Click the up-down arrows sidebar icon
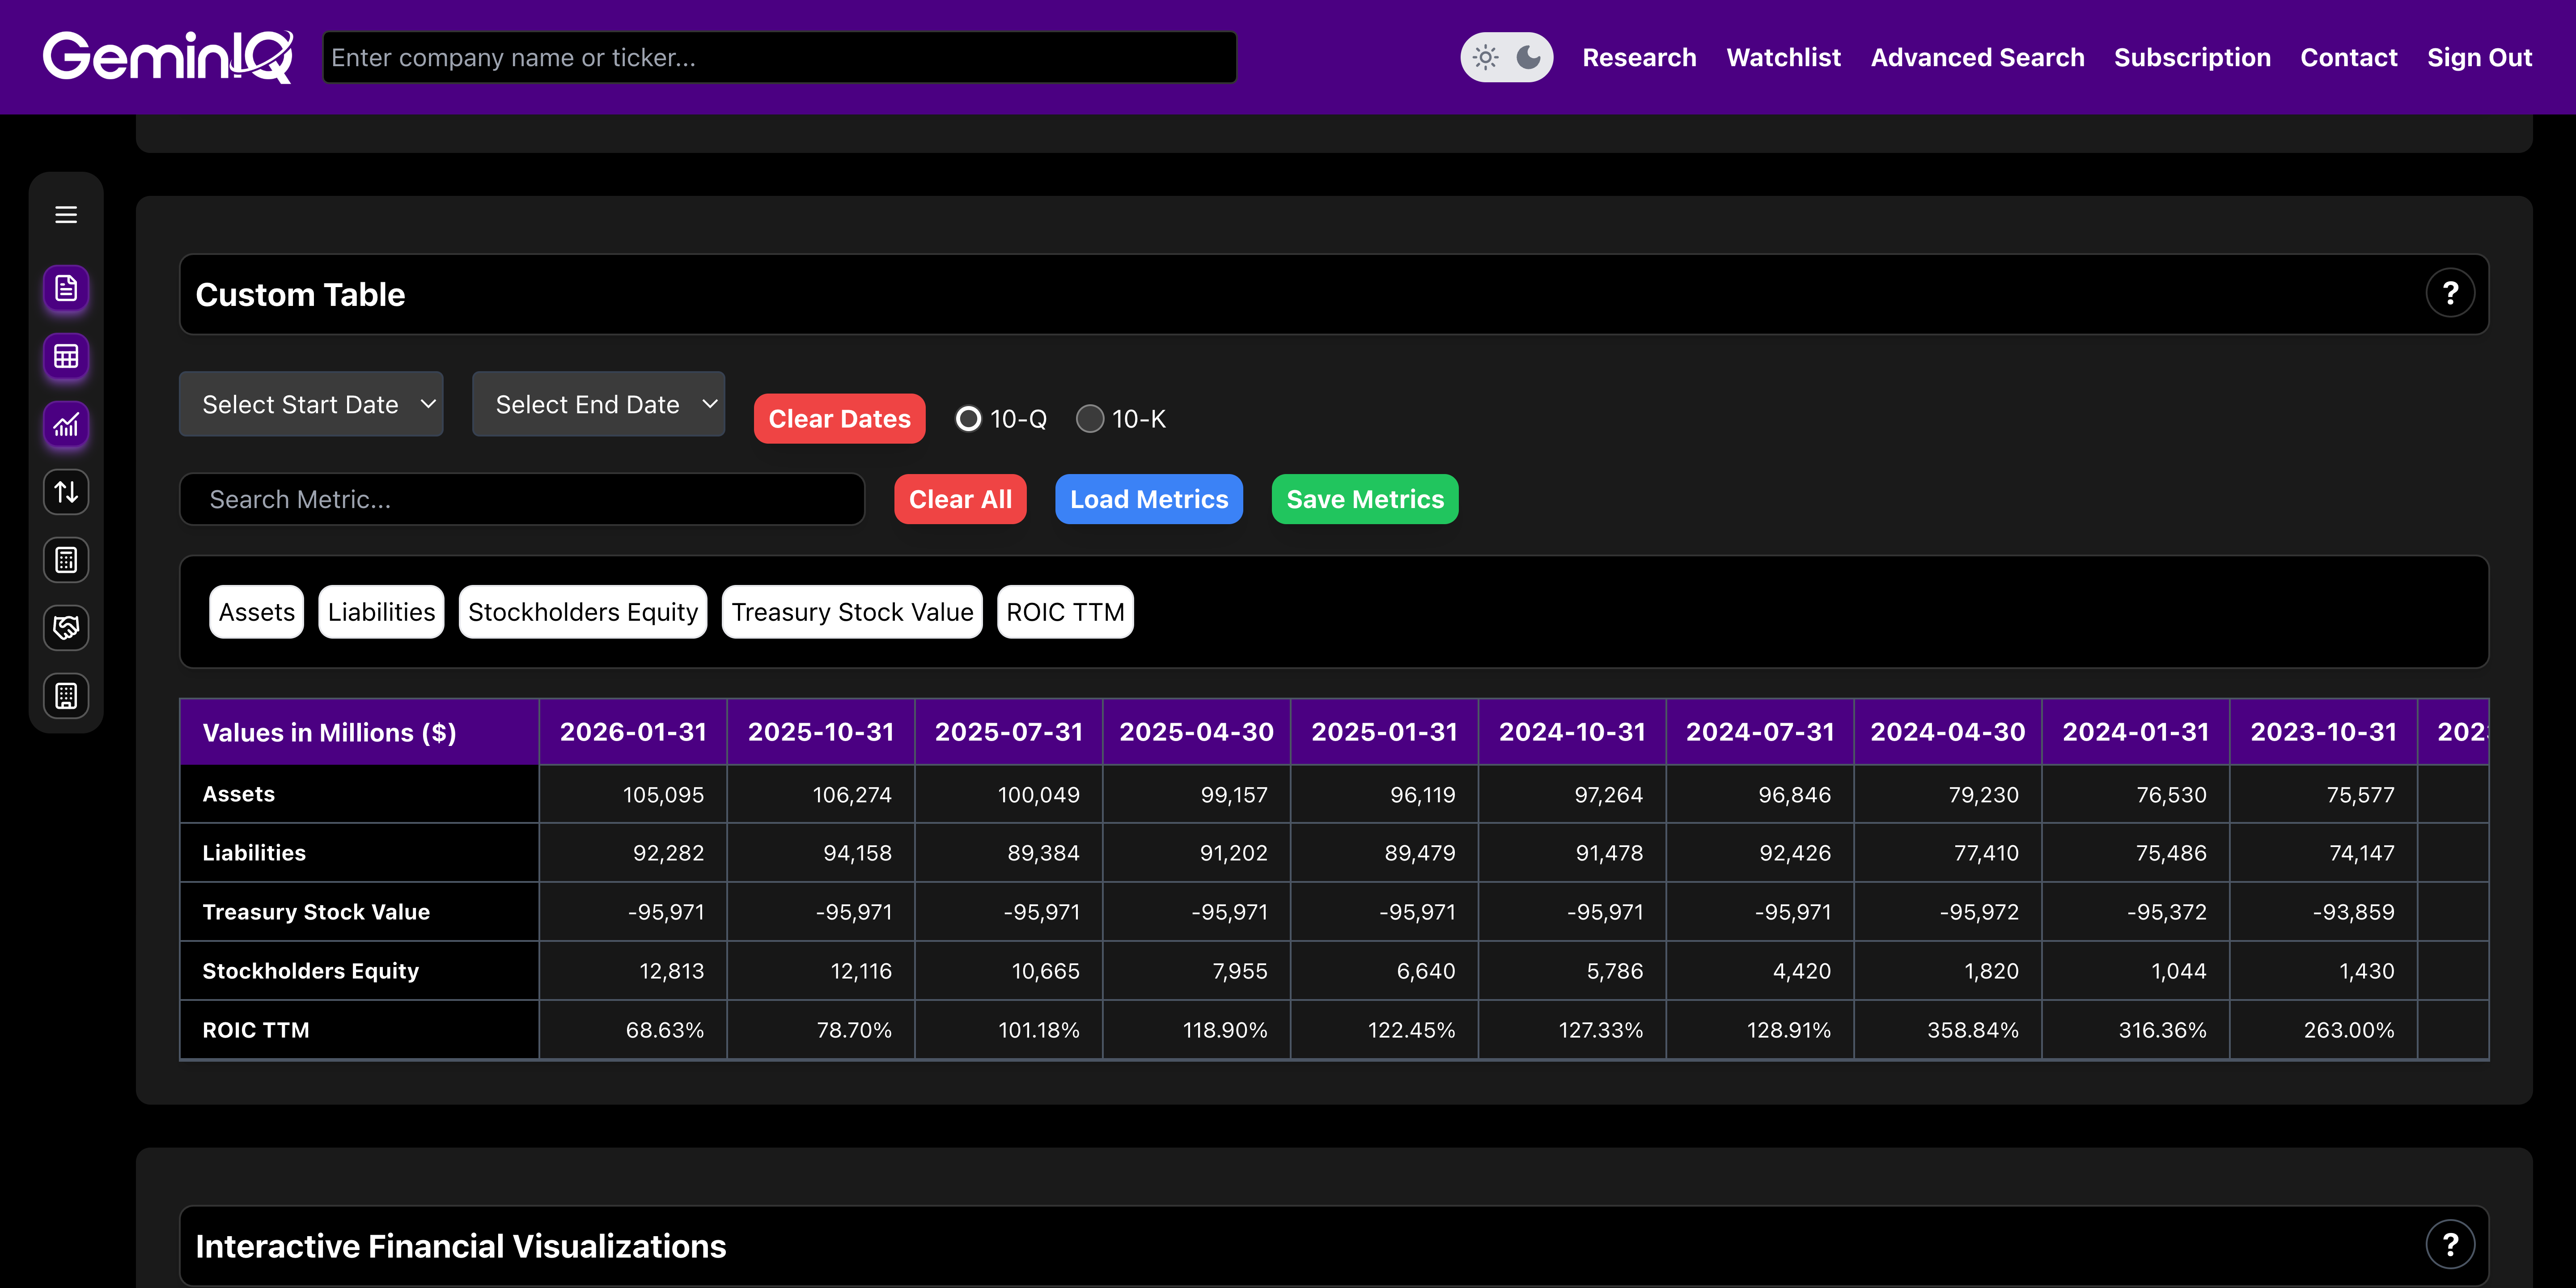Screen dimensions: 2576x1288 coord(66,492)
